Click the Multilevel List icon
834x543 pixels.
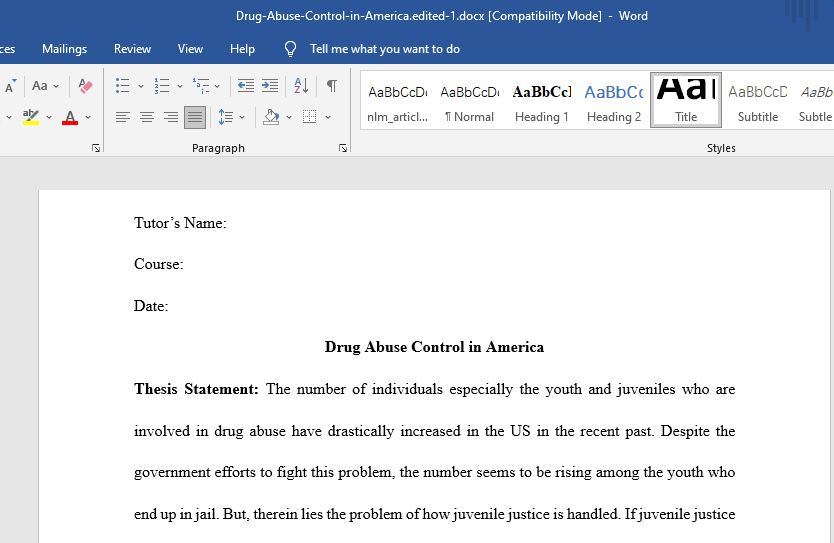pyautogui.click(x=201, y=86)
